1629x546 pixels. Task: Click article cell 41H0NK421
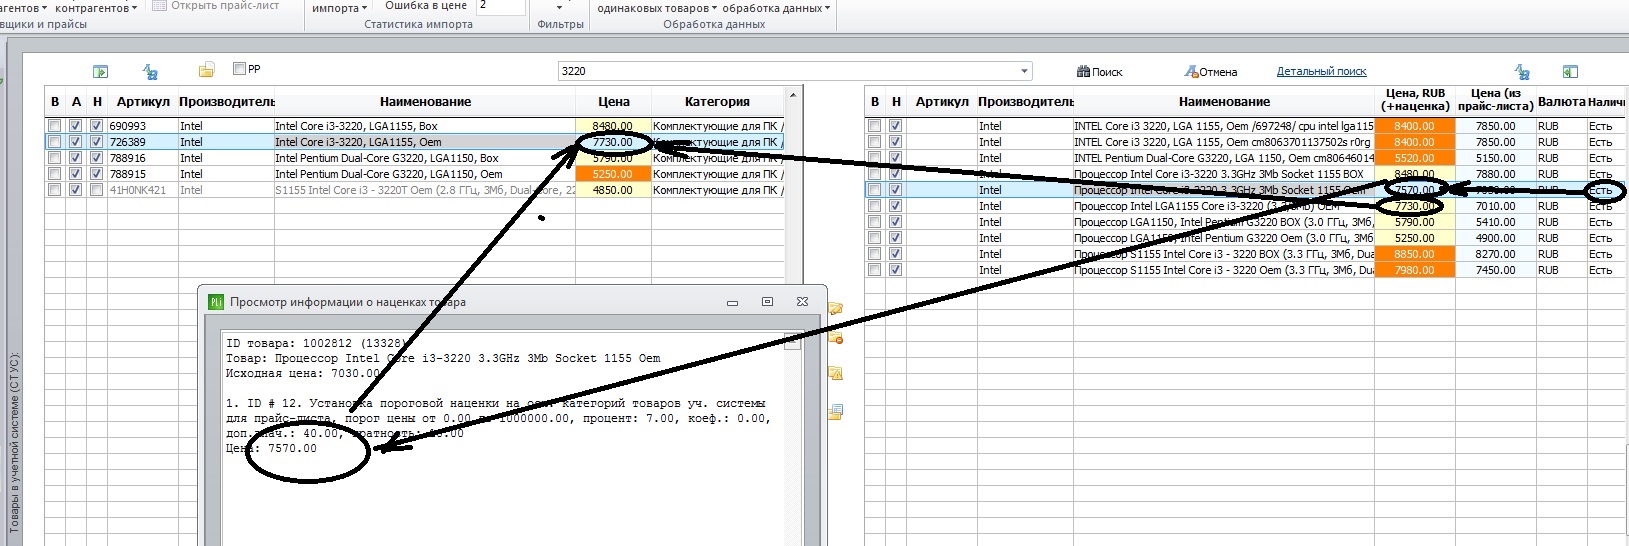[142, 190]
